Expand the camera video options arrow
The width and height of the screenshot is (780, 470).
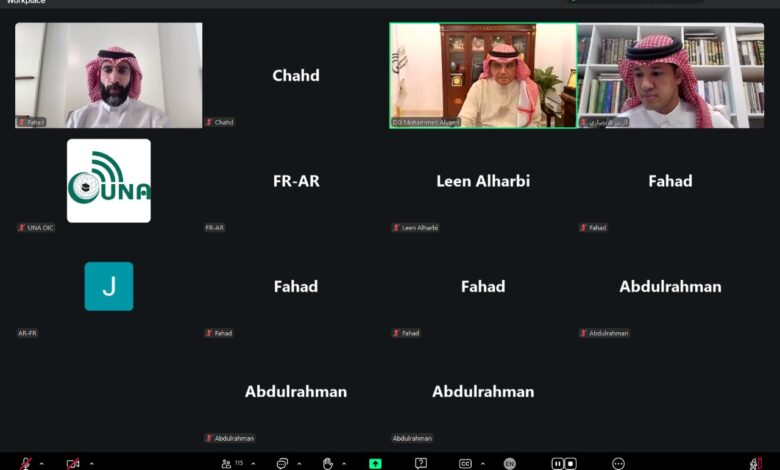(92, 464)
